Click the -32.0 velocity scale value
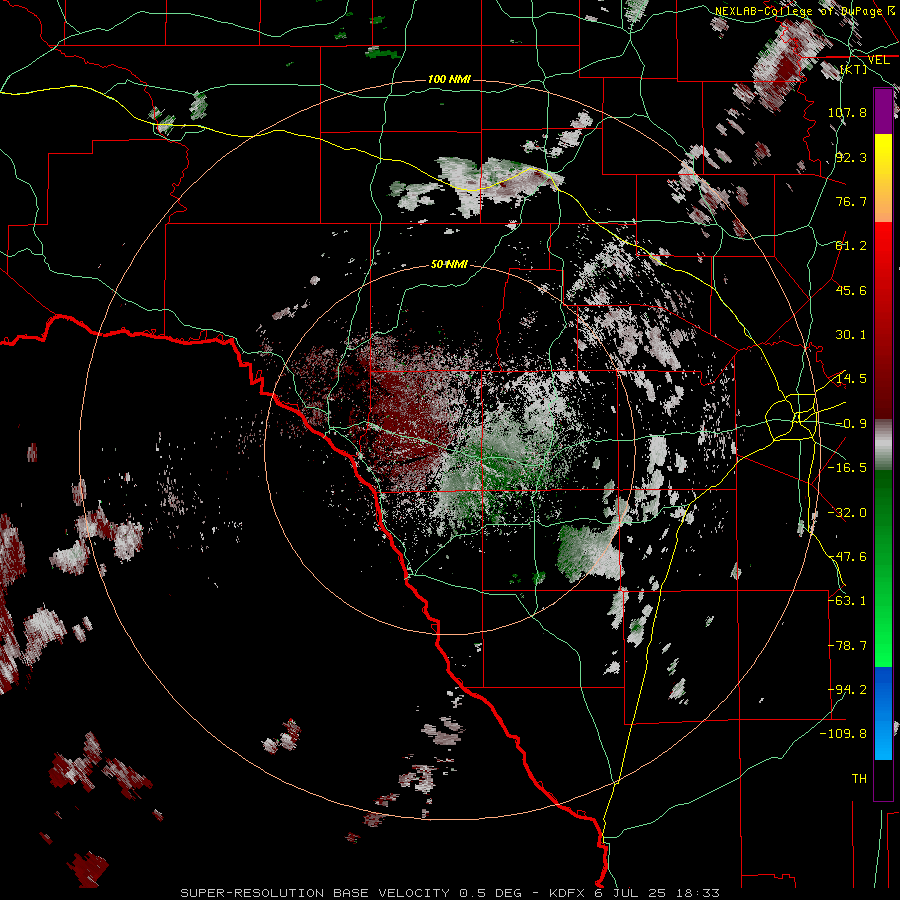 coord(847,513)
